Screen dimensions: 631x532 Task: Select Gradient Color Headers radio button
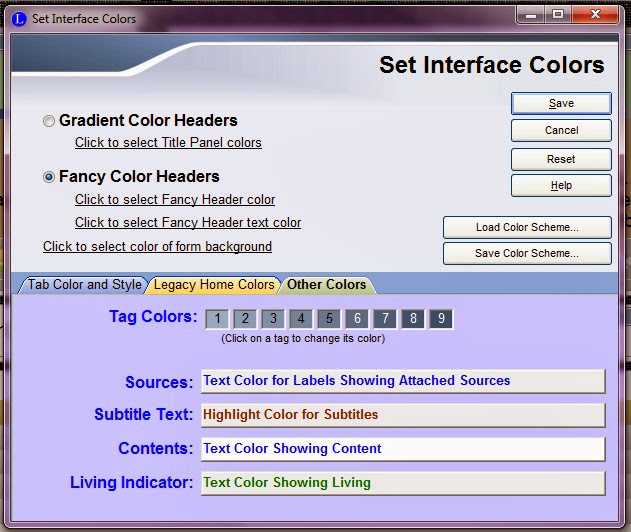pos(49,121)
